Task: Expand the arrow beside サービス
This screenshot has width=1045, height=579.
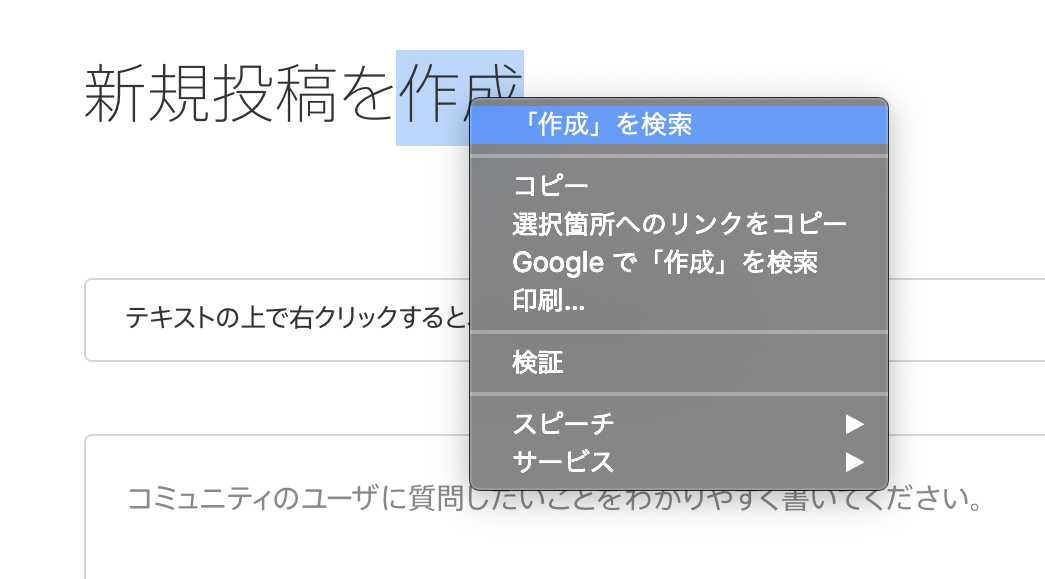Action: click(x=853, y=462)
